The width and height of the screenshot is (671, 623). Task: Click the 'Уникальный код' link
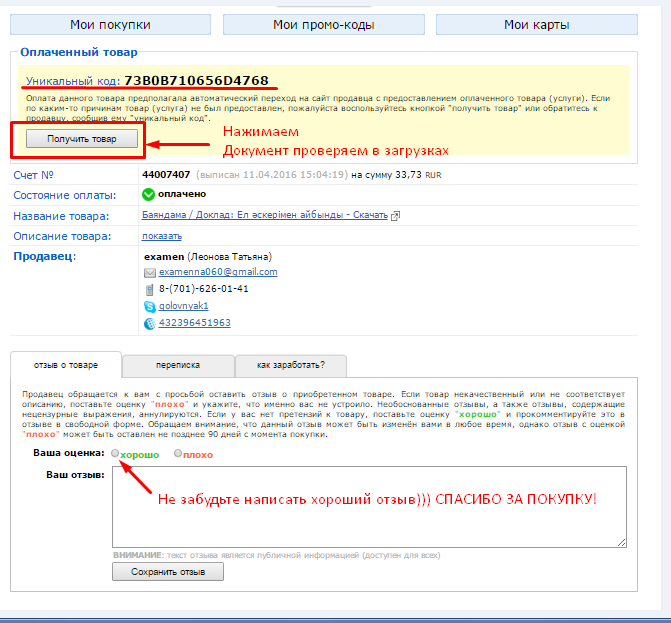(72, 80)
